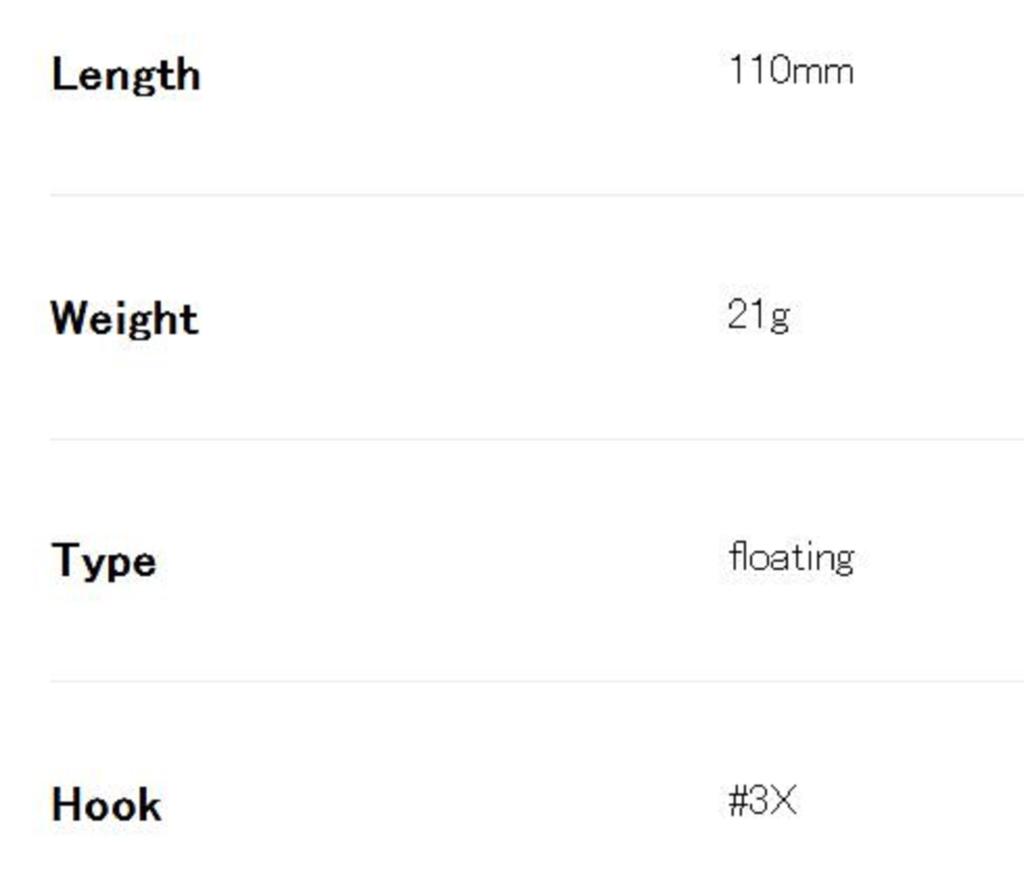Screen dimensions: 1024x883
Task: Click the divider line below Type row
Action: pos(536,682)
